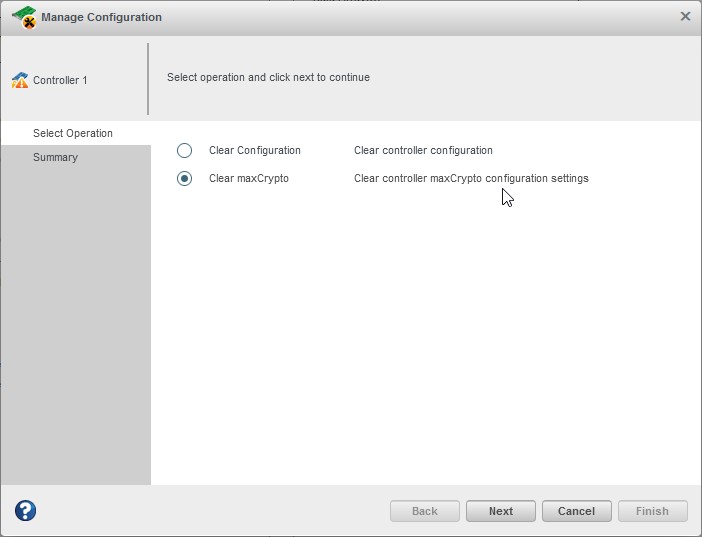Viewport: 702px width, 537px height.
Task: Click the Cancel button
Action: [x=576, y=511]
